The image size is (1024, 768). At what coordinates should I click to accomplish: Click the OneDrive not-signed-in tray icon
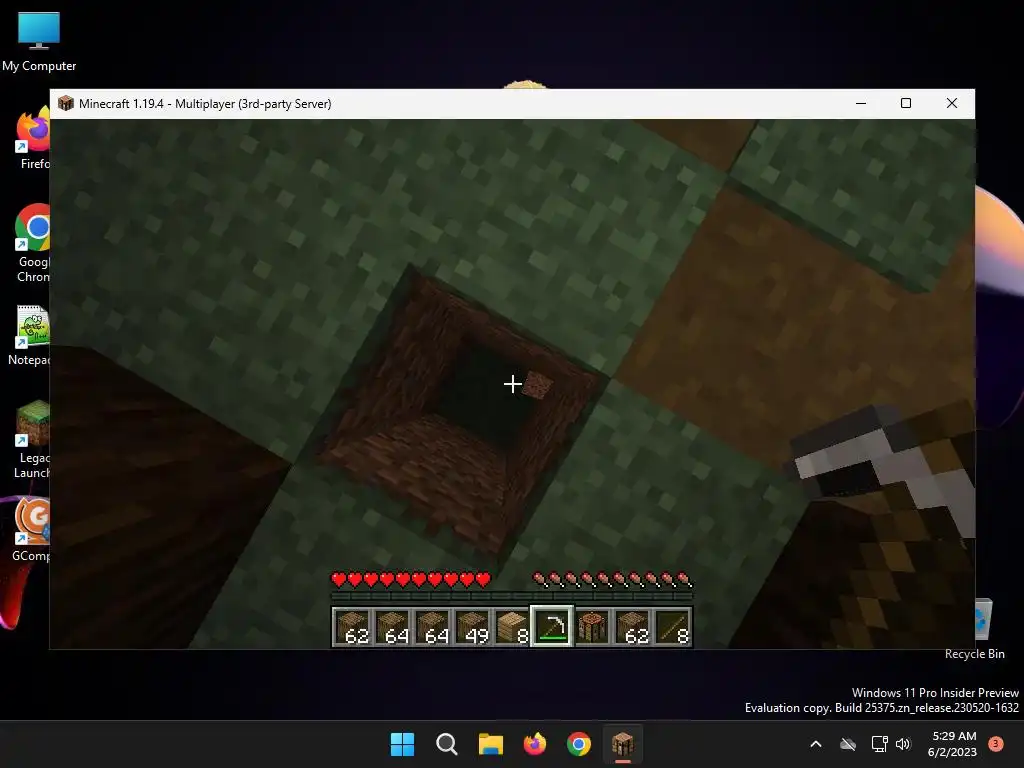(848, 744)
